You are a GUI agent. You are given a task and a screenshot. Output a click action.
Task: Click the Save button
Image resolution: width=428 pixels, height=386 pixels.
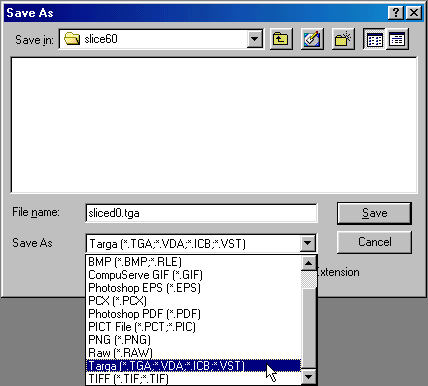[374, 213]
